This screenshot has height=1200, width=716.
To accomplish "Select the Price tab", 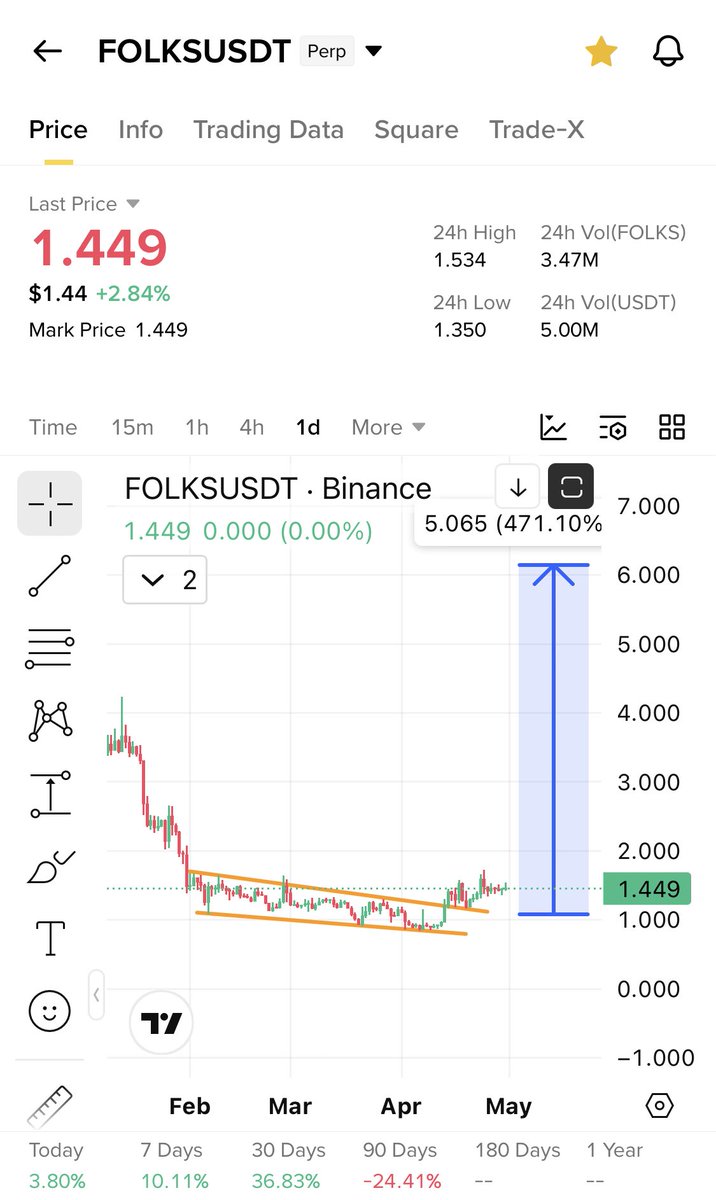I will coord(58,130).
